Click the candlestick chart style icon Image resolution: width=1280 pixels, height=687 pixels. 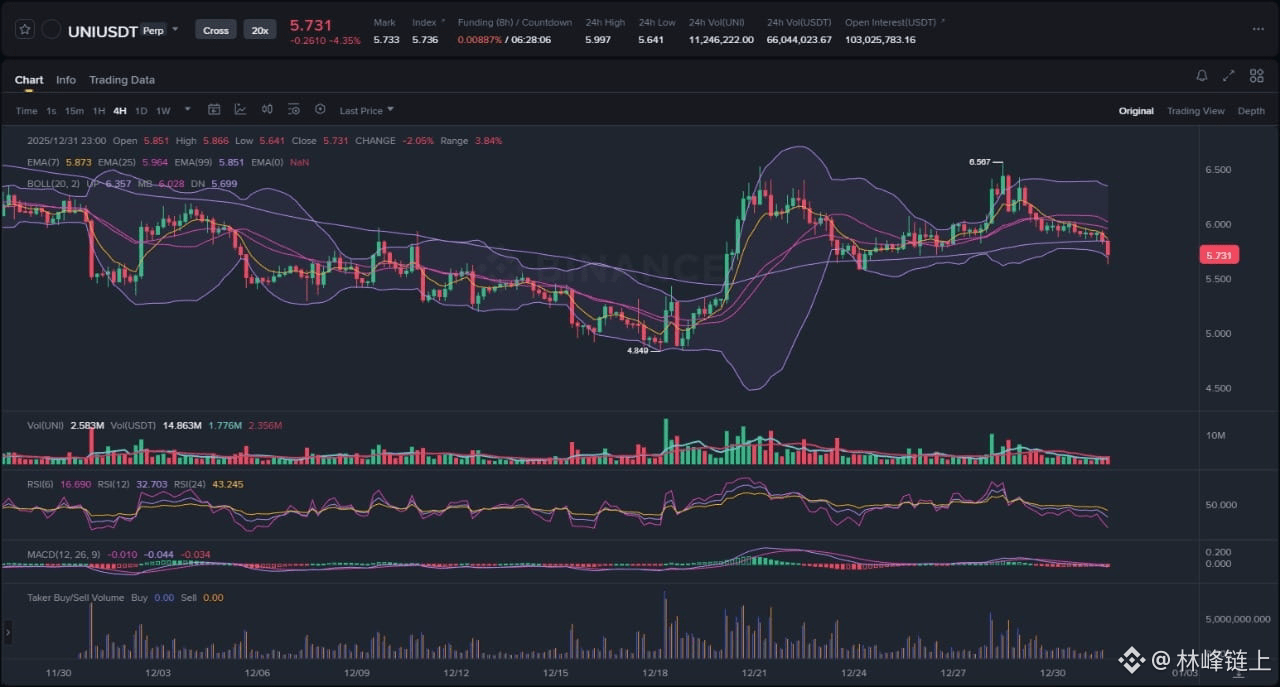point(267,110)
